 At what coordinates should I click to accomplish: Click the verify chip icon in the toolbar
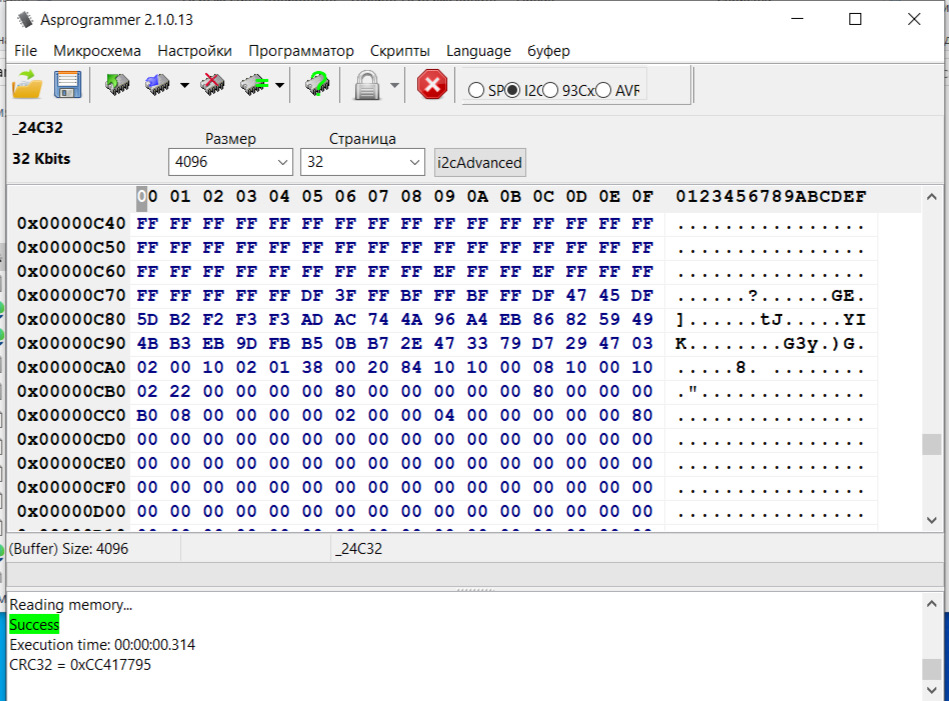click(x=254, y=84)
